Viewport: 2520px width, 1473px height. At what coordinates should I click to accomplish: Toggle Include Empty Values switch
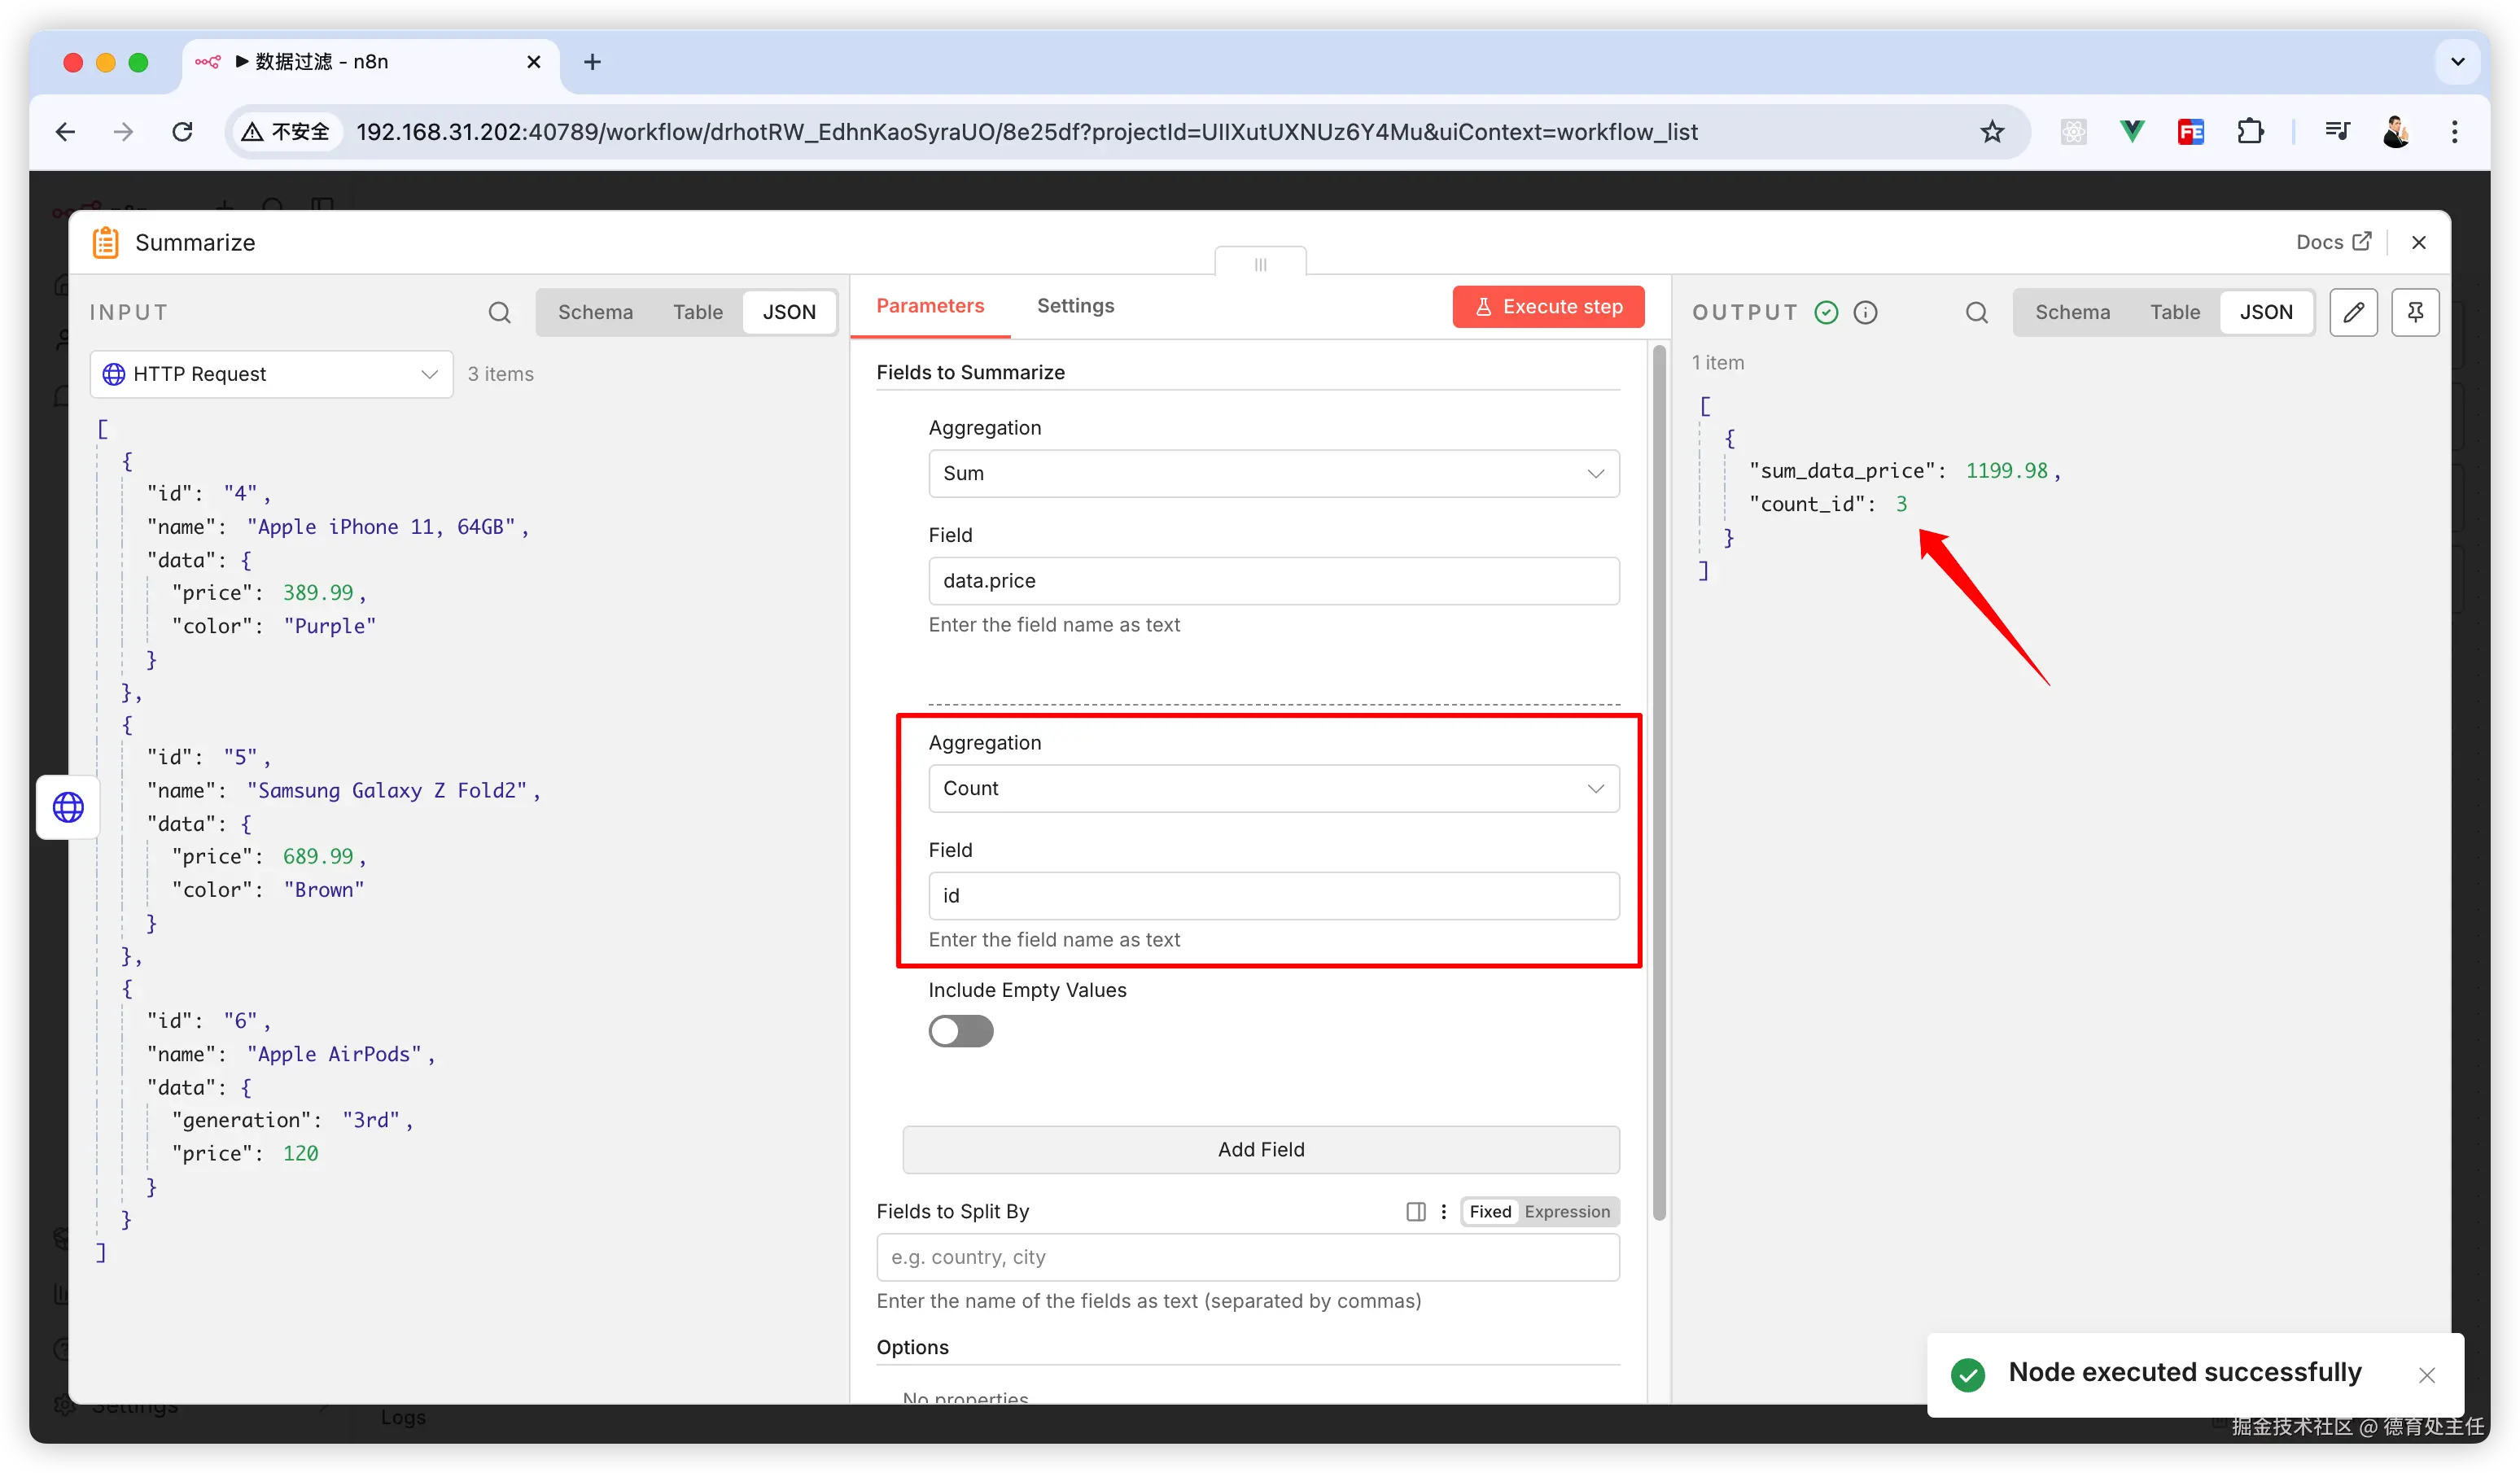pos(960,1031)
